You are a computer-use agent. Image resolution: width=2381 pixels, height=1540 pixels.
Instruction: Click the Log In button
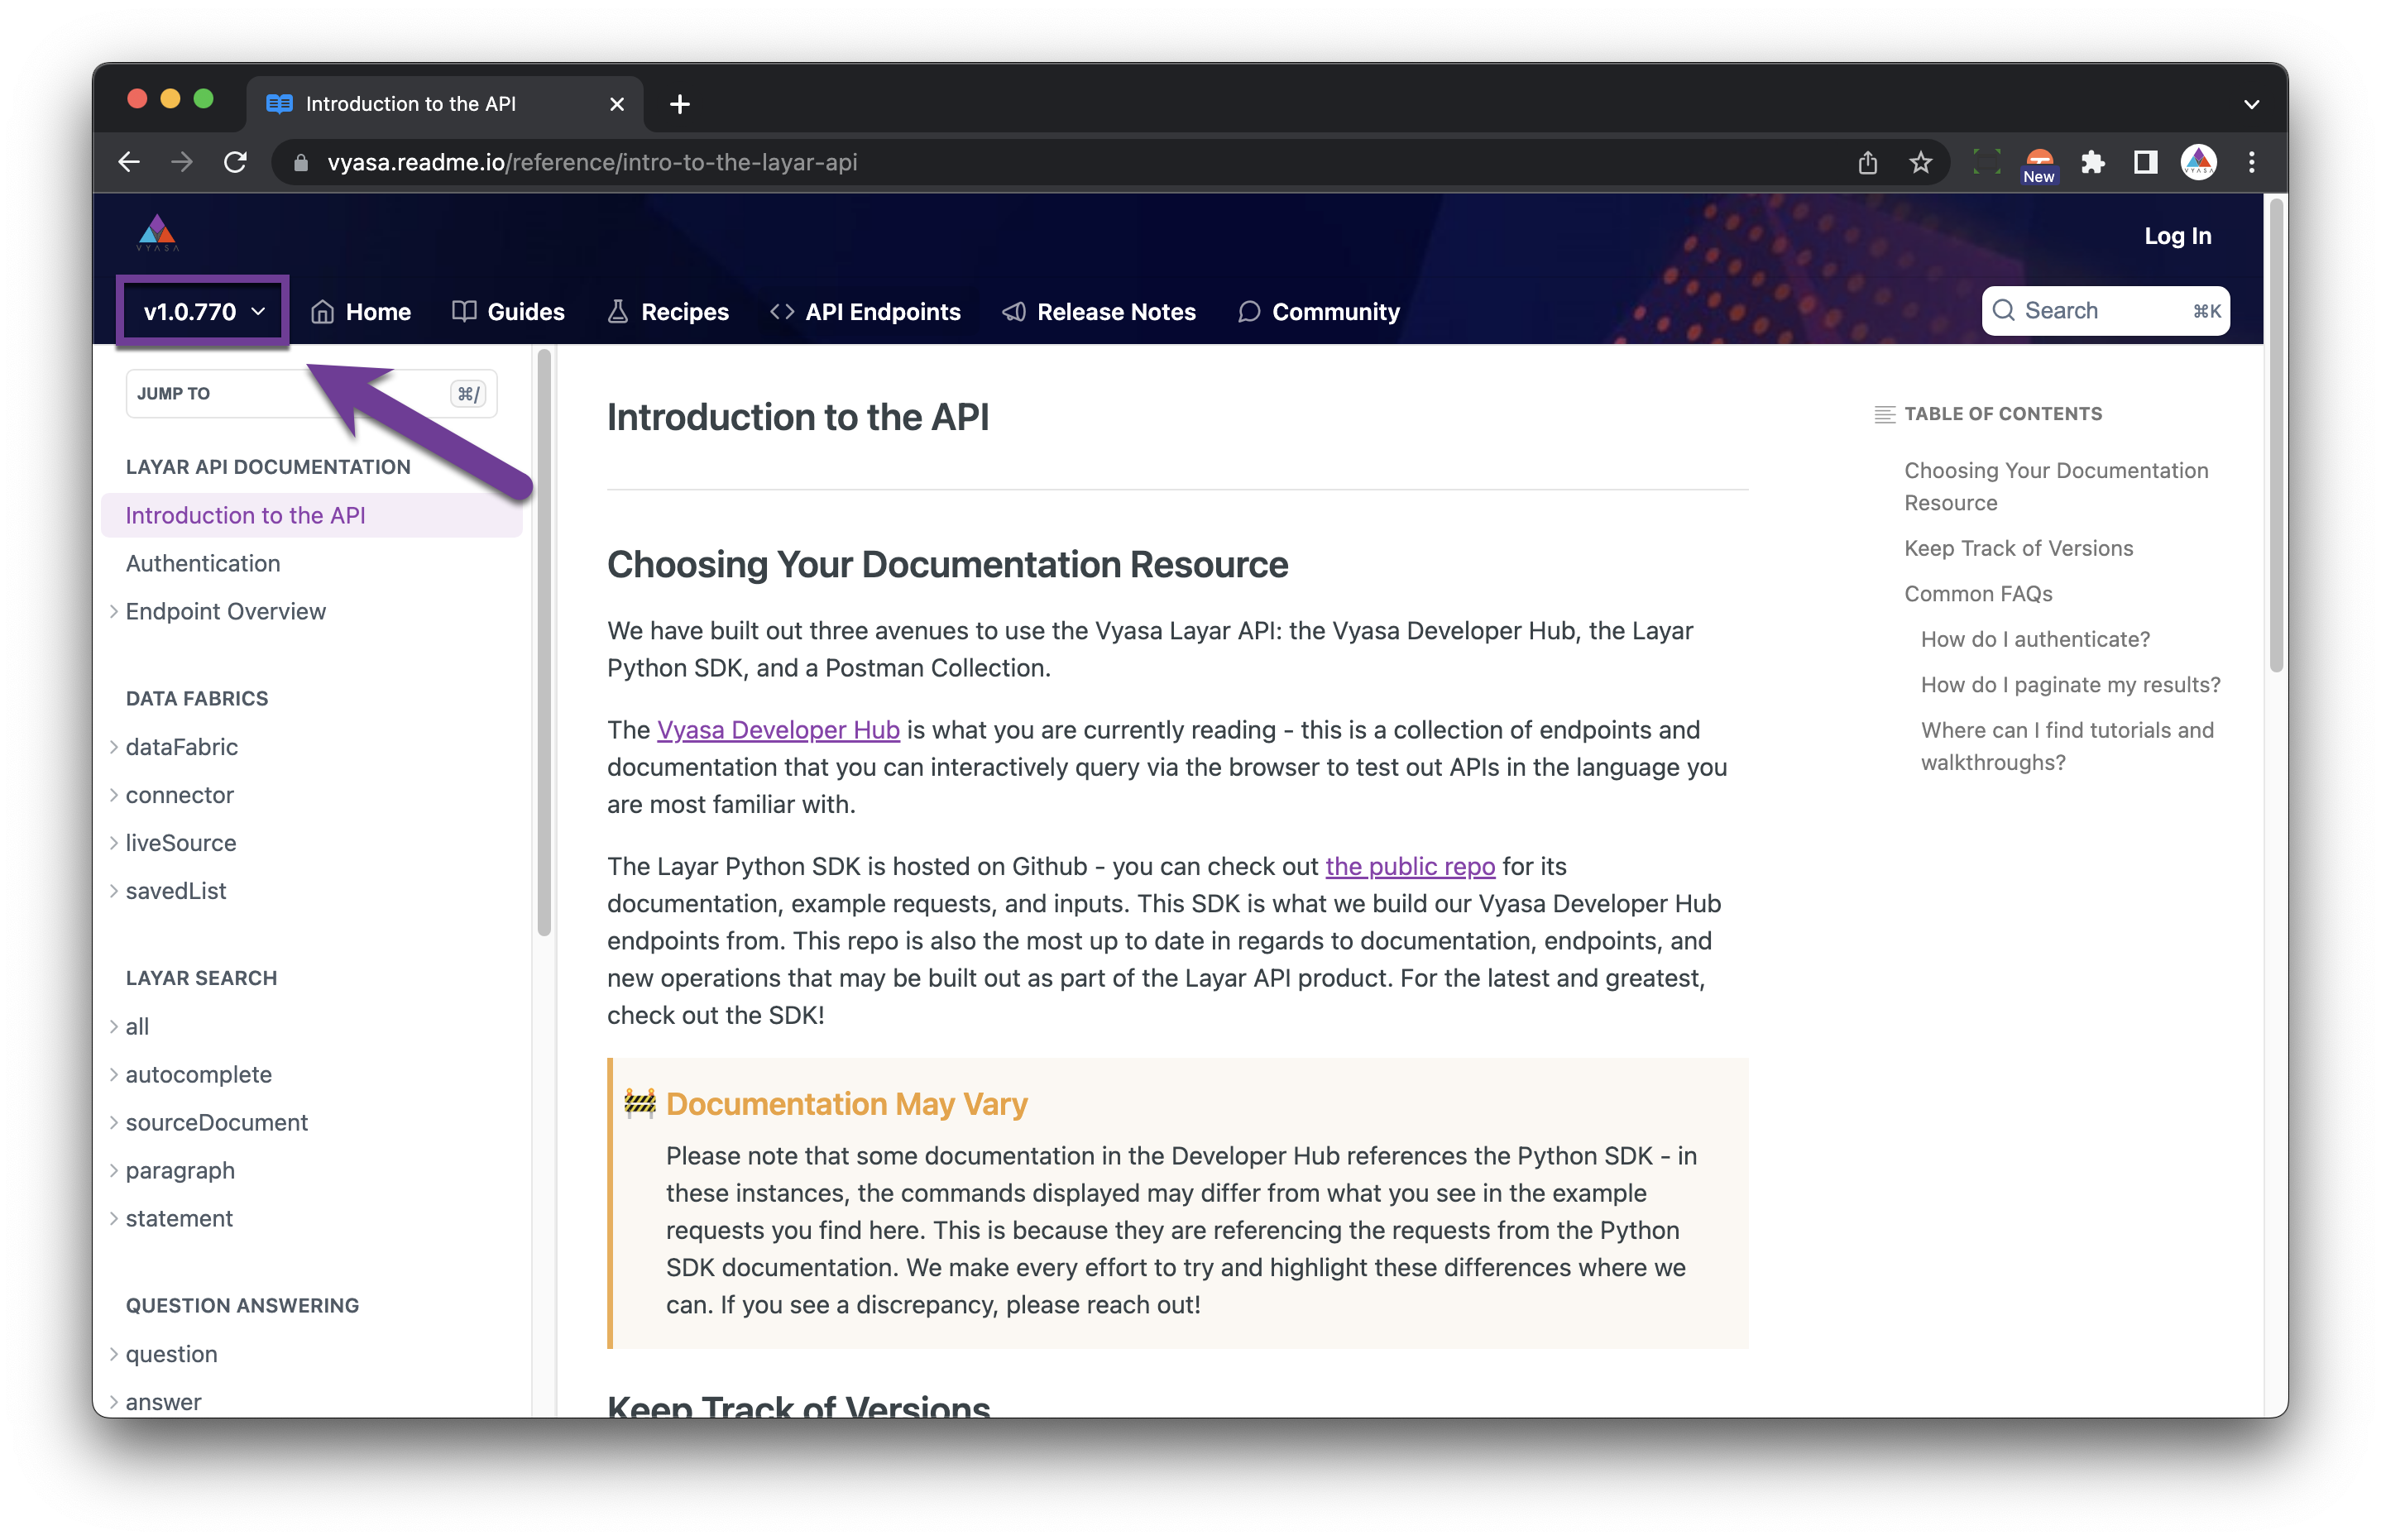pyautogui.click(x=2177, y=236)
